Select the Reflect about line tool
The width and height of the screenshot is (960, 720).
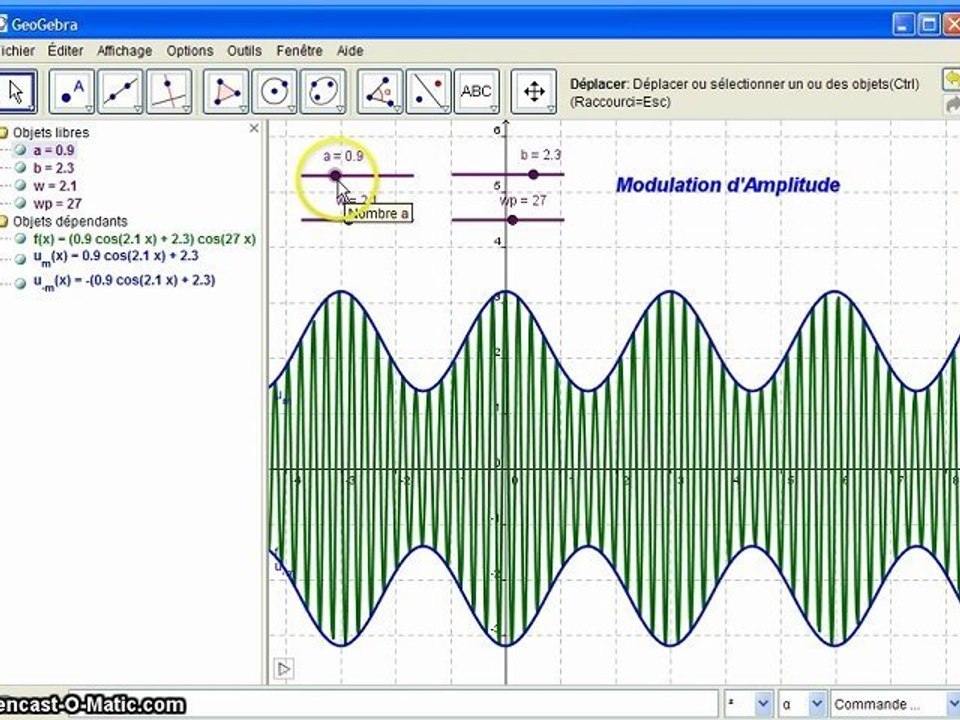429,92
